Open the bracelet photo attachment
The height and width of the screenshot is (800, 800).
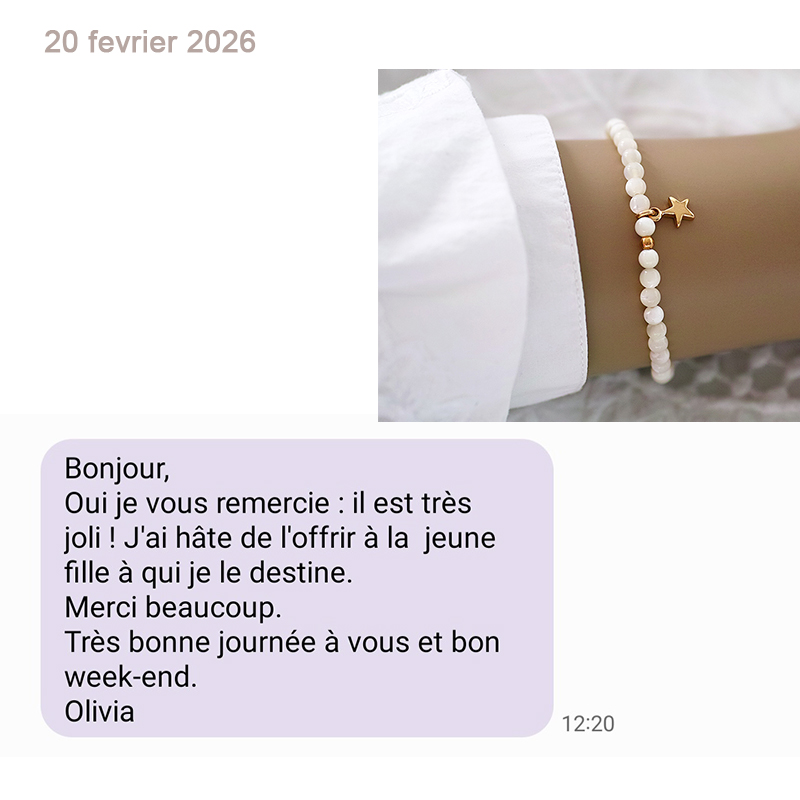point(589,245)
